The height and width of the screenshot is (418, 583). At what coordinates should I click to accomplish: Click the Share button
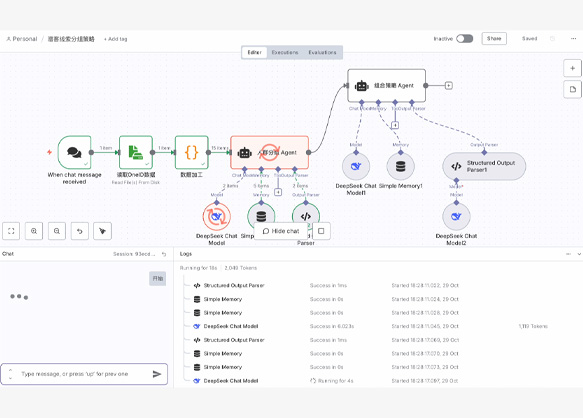click(494, 38)
